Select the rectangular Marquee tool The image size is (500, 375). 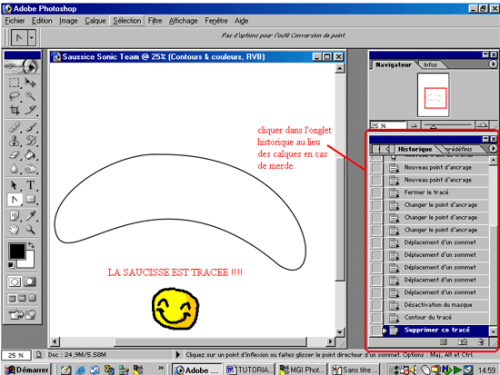14,82
